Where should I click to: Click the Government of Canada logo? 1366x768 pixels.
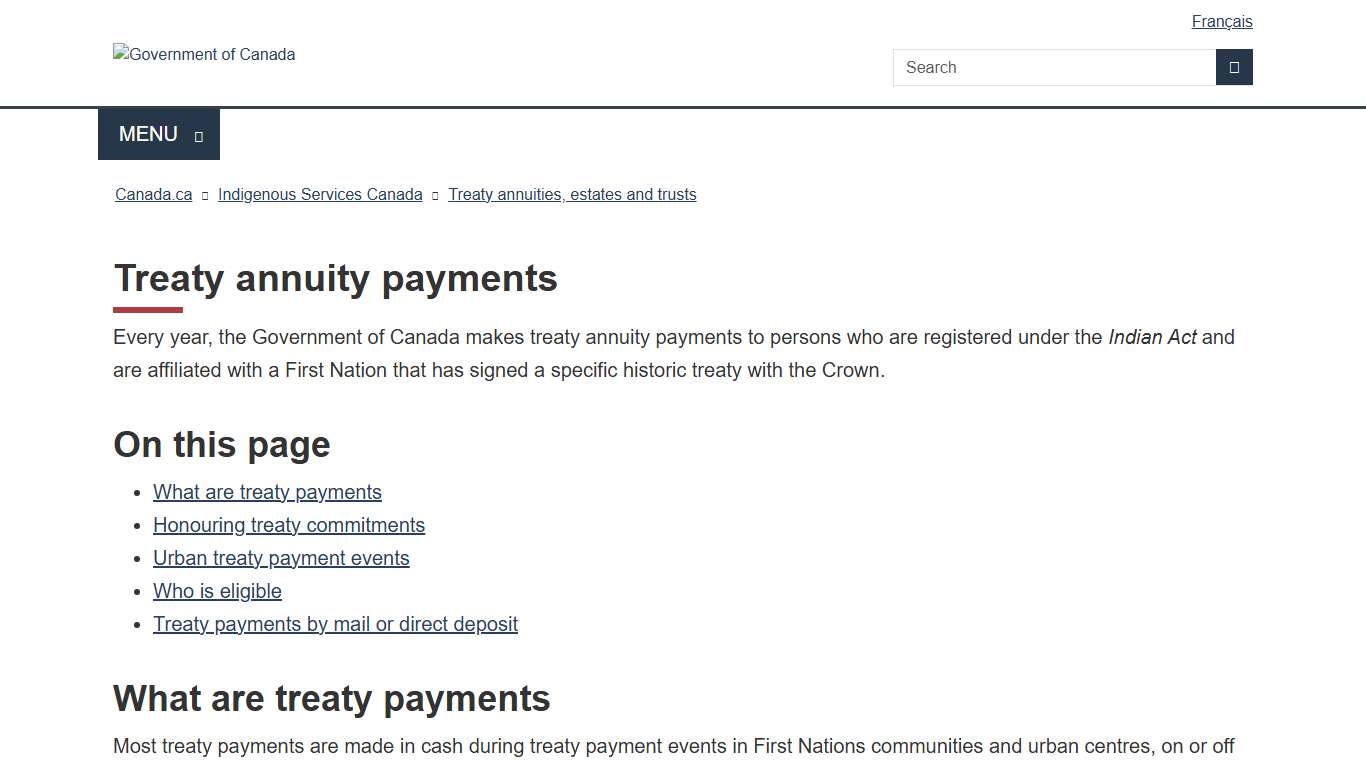coord(204,54)
